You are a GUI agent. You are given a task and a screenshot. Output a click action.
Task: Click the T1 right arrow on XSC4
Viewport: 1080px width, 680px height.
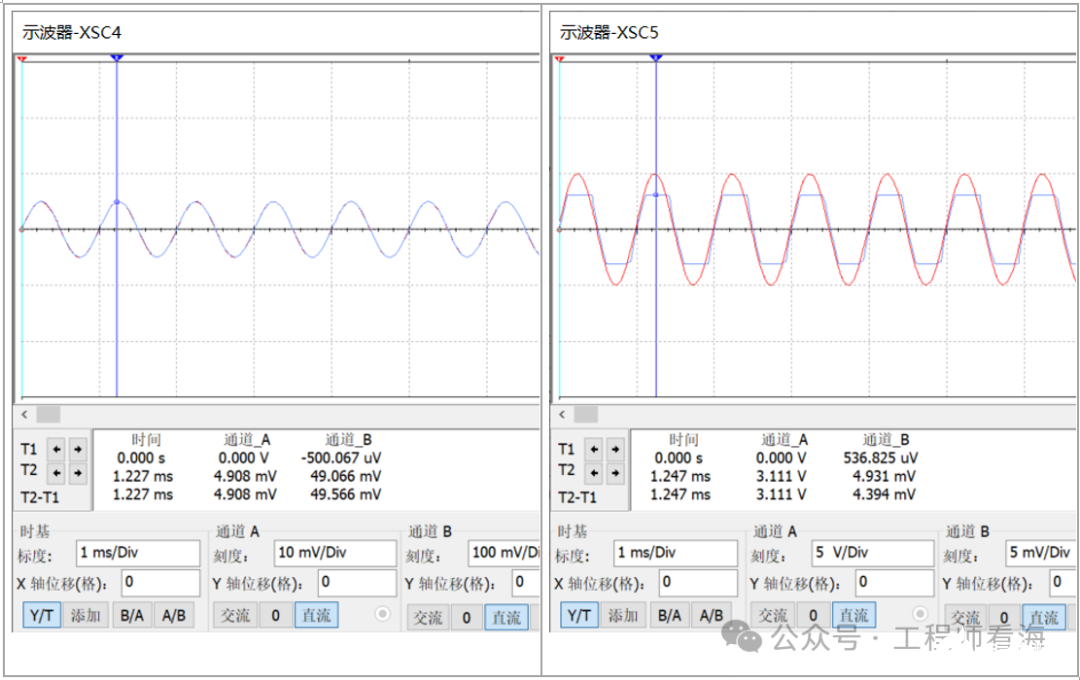tap(77, 450)
